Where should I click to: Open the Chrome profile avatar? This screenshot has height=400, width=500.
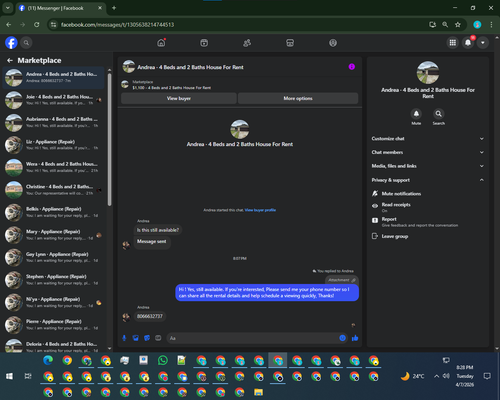[477, 24]
